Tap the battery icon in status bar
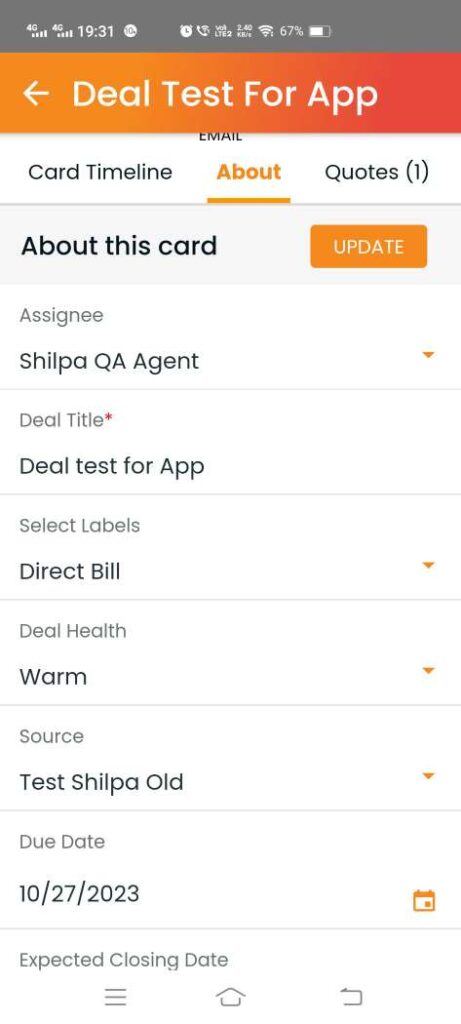Image resolution: width=461 pixels, height=1024 pixels. 321,31
